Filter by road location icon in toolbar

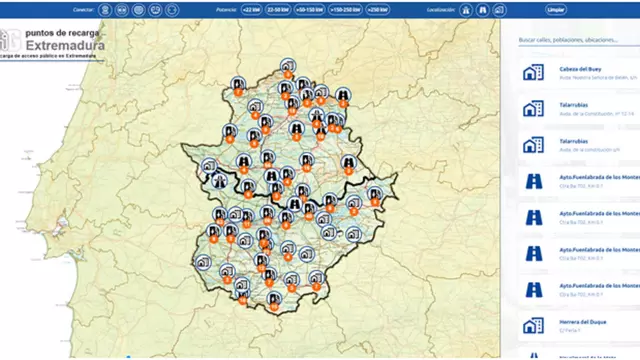pyautogui.click(x=482, y=10)
